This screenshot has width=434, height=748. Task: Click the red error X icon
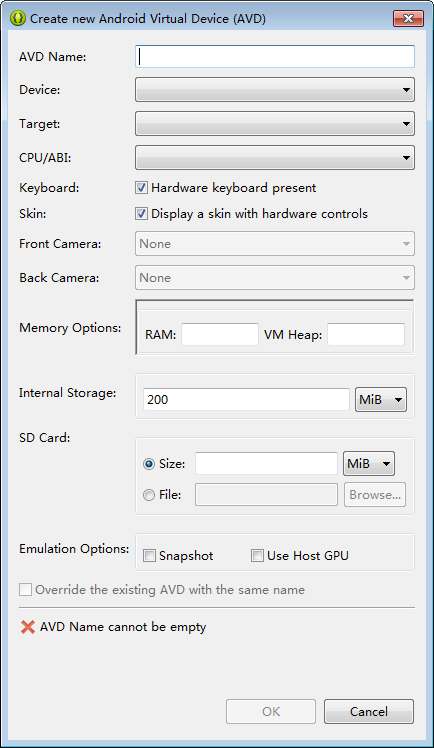tap(28, 627)
